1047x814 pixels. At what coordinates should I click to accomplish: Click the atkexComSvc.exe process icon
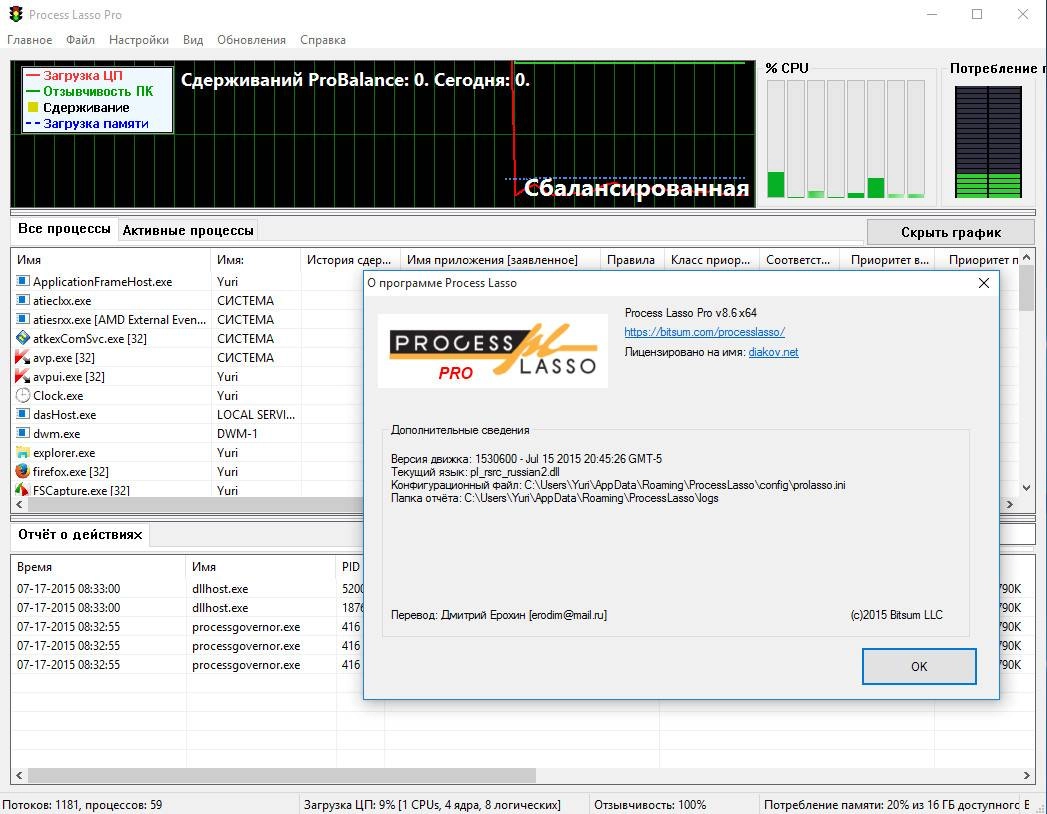click(23, 338)
